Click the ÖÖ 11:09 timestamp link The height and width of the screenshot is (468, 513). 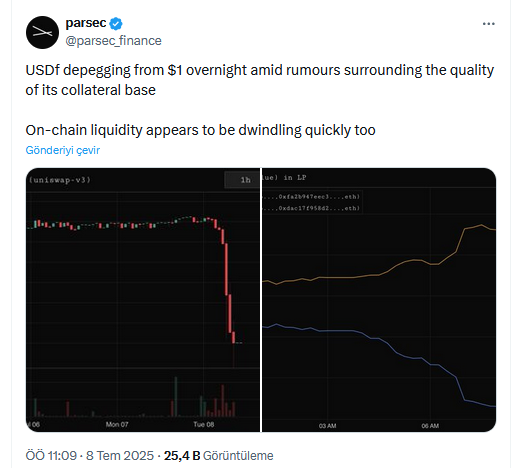[x=51, y=455]
